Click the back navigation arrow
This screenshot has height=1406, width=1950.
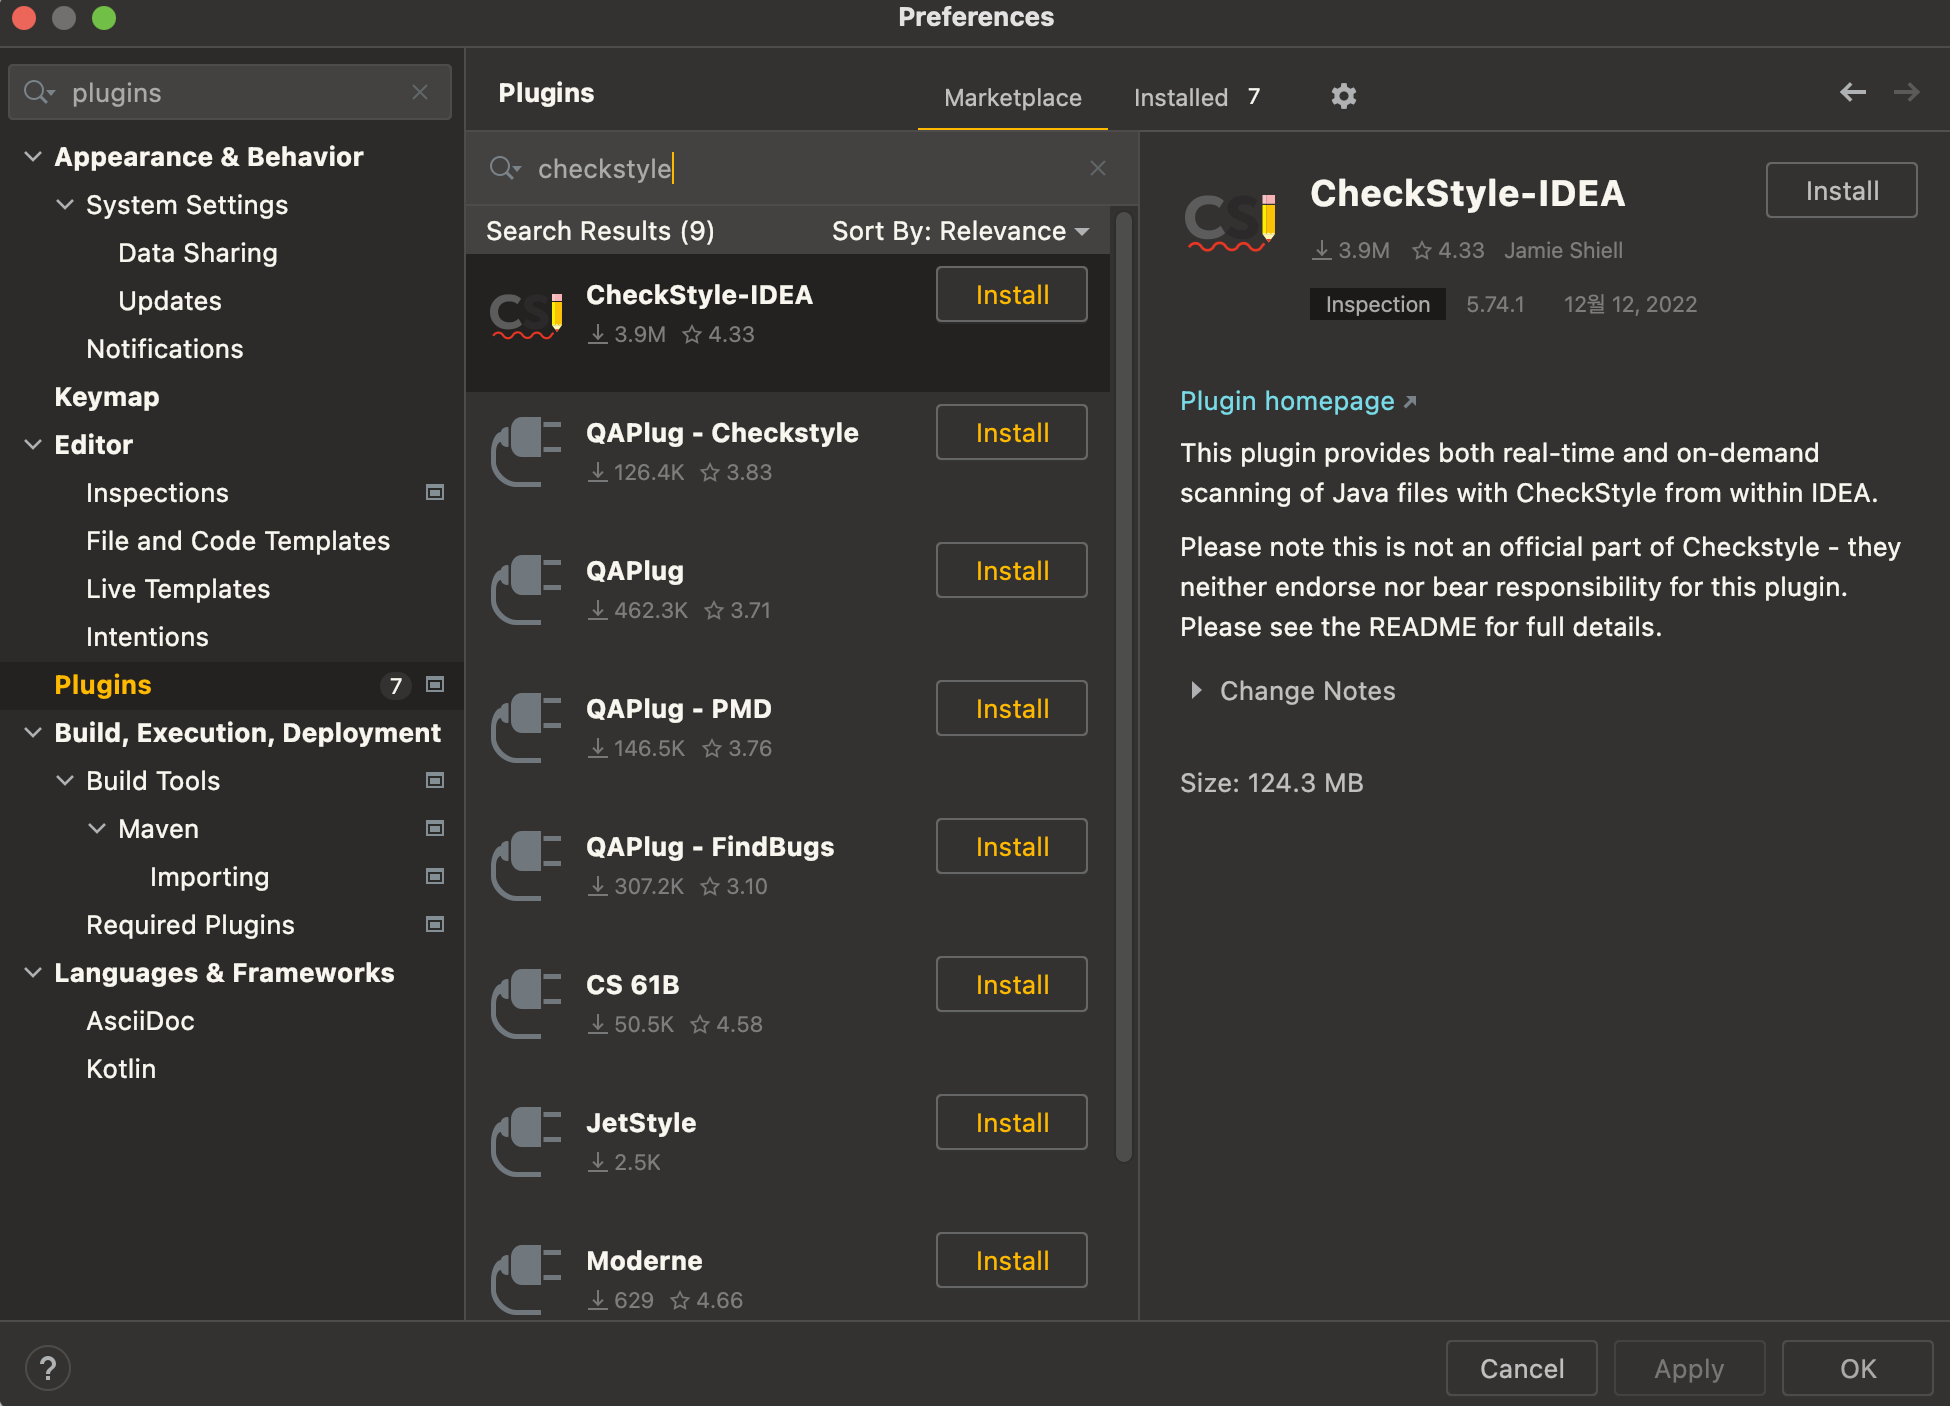pyautogui.click(x=1852, y=92)
